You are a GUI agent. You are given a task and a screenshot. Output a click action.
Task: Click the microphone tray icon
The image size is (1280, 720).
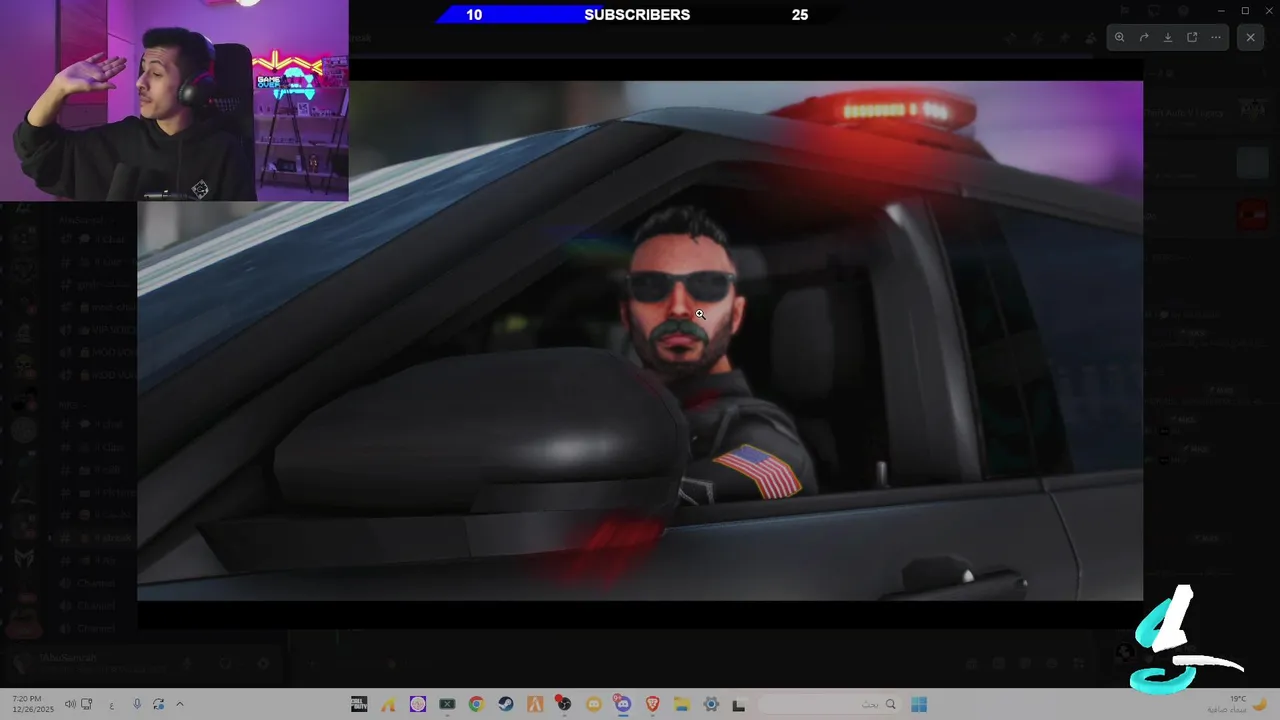coord(137,704)
